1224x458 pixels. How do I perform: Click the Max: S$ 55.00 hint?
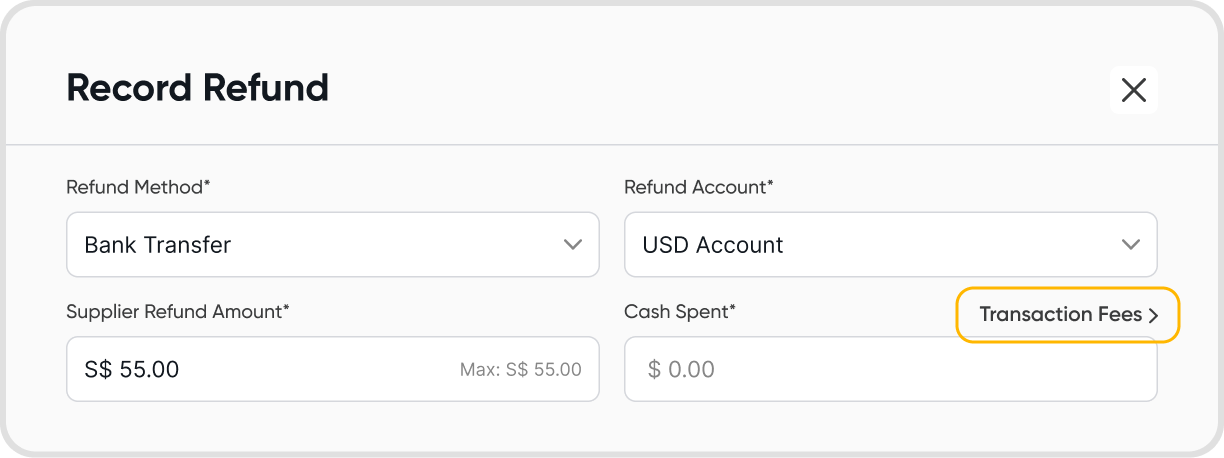[520, 369]
